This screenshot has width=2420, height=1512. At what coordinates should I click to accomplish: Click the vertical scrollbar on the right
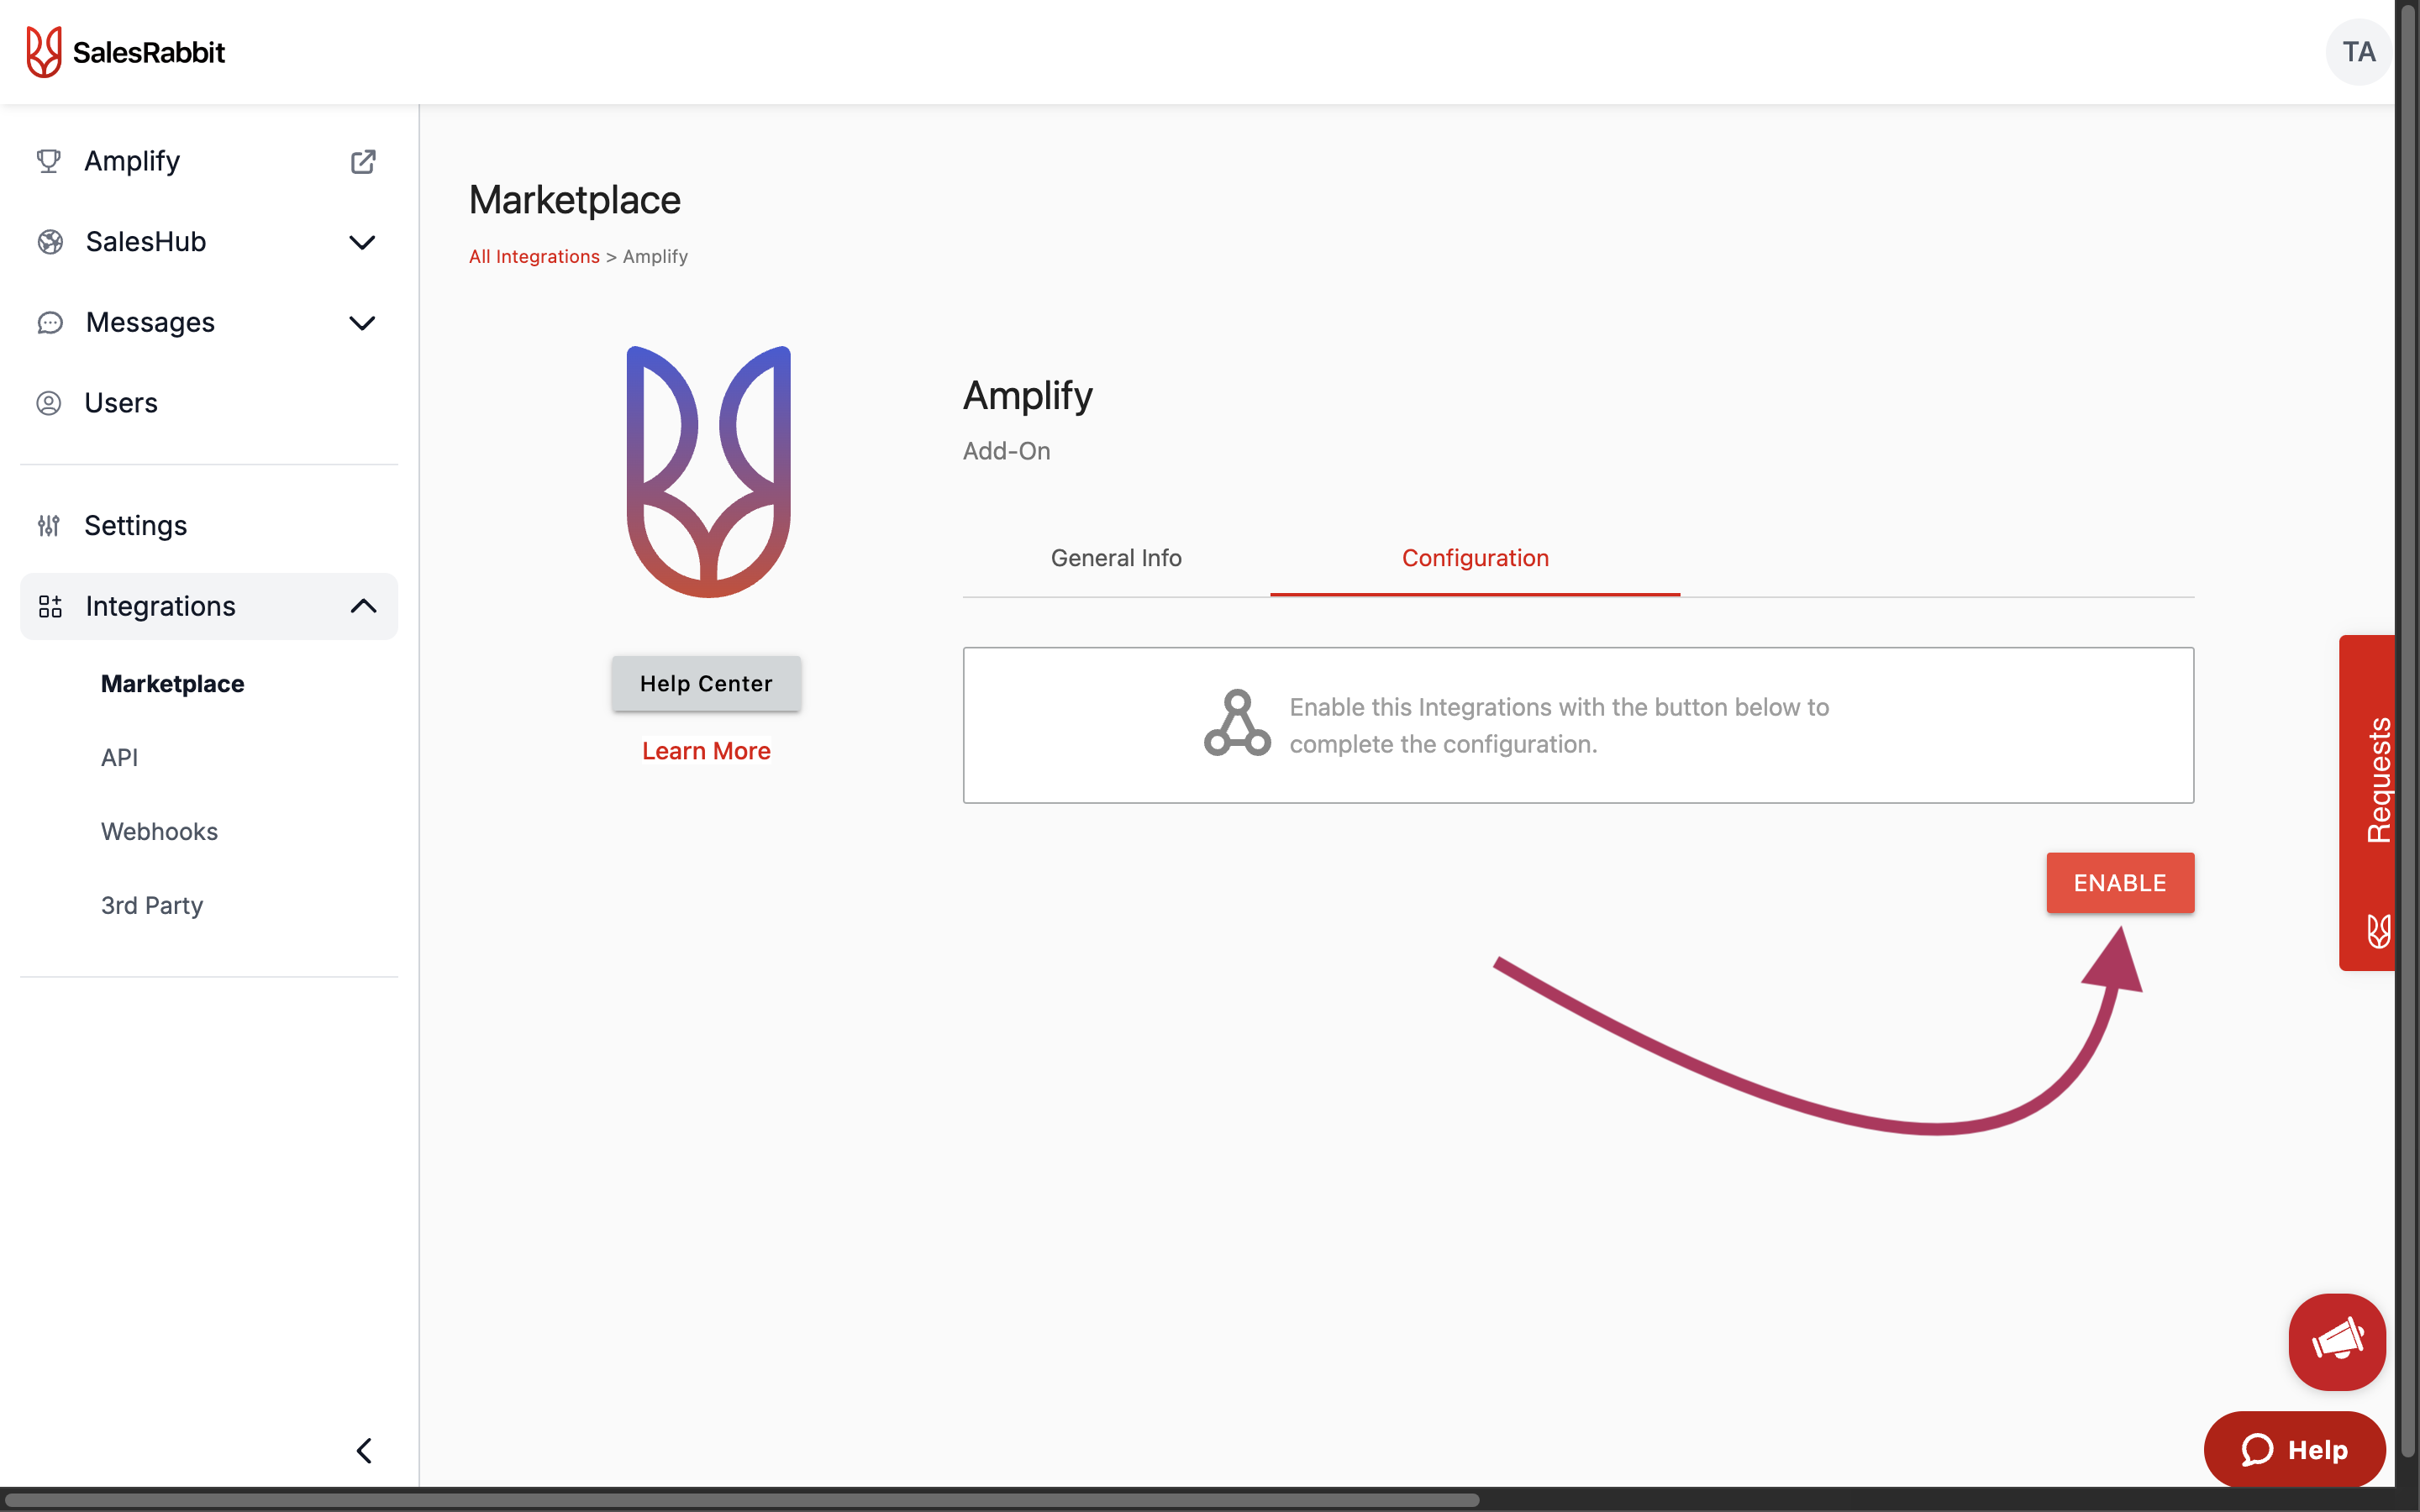tap(2407, 730)
